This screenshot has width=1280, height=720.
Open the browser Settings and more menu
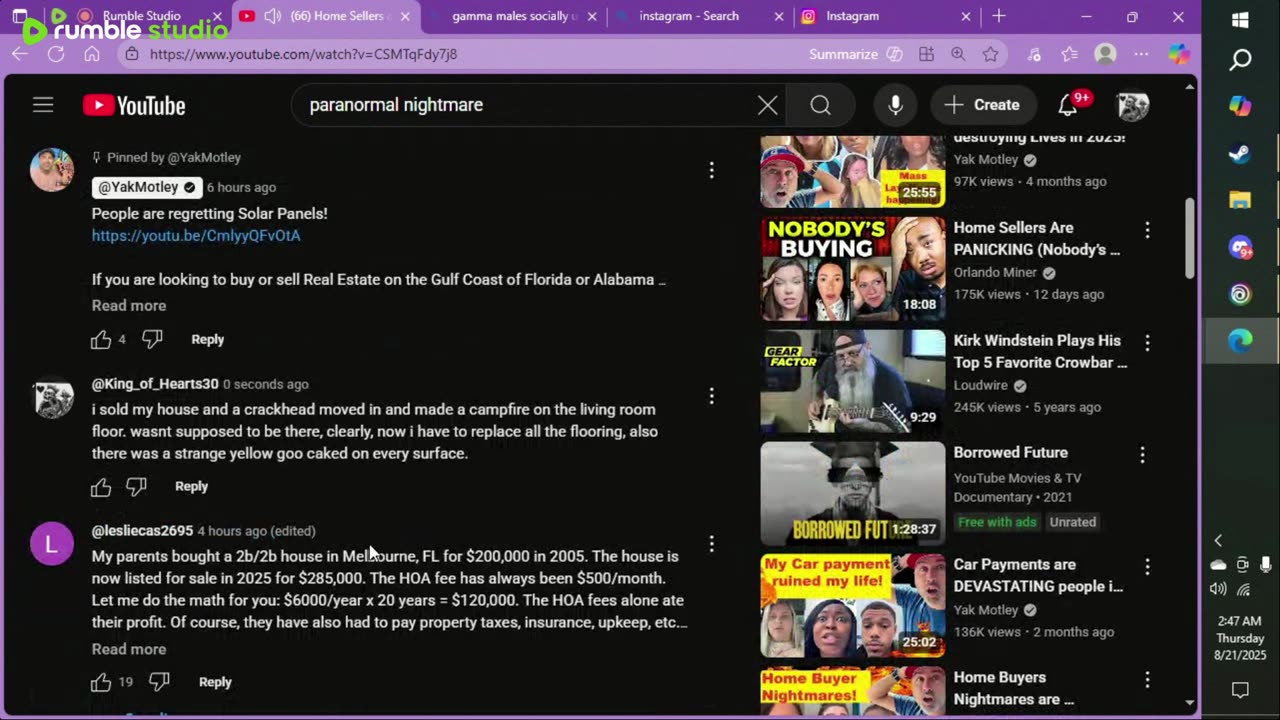(x=1141, y=54)
